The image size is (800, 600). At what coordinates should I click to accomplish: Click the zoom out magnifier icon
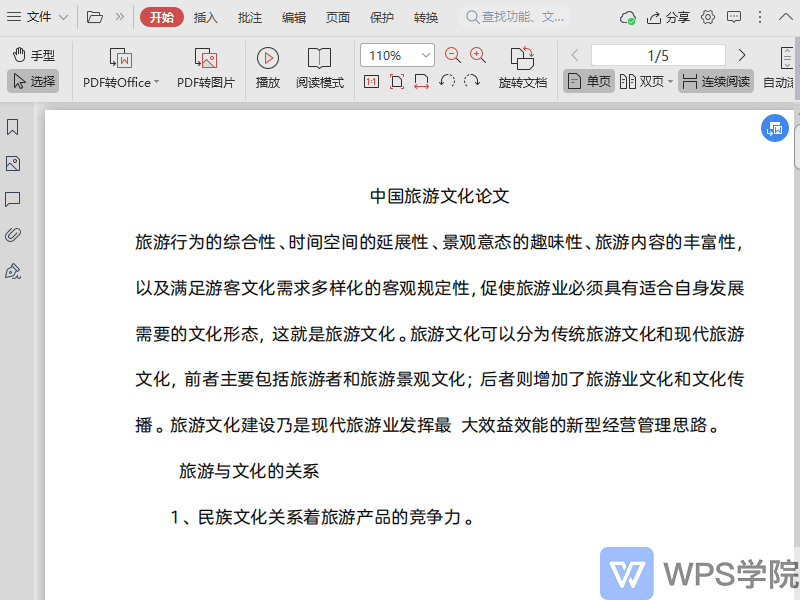453,56
